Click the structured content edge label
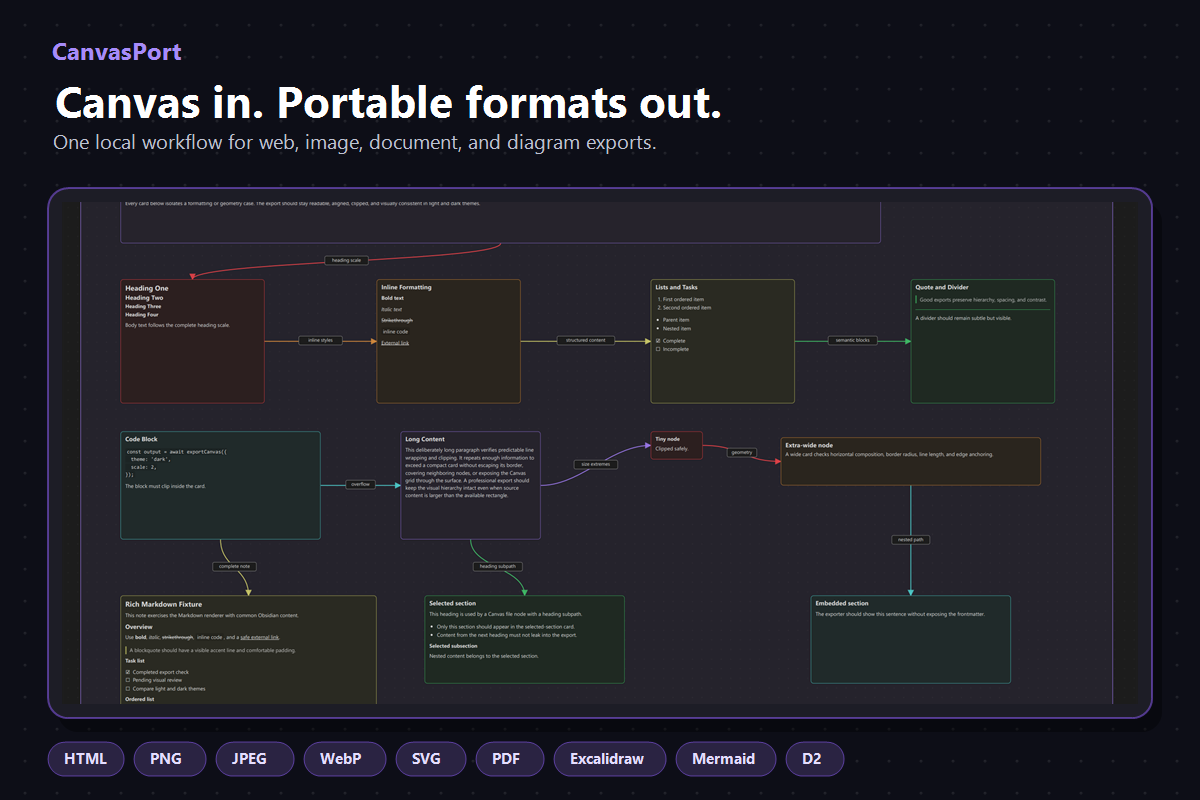Screen dimensions: 1200x800 (x=585, y=341)
